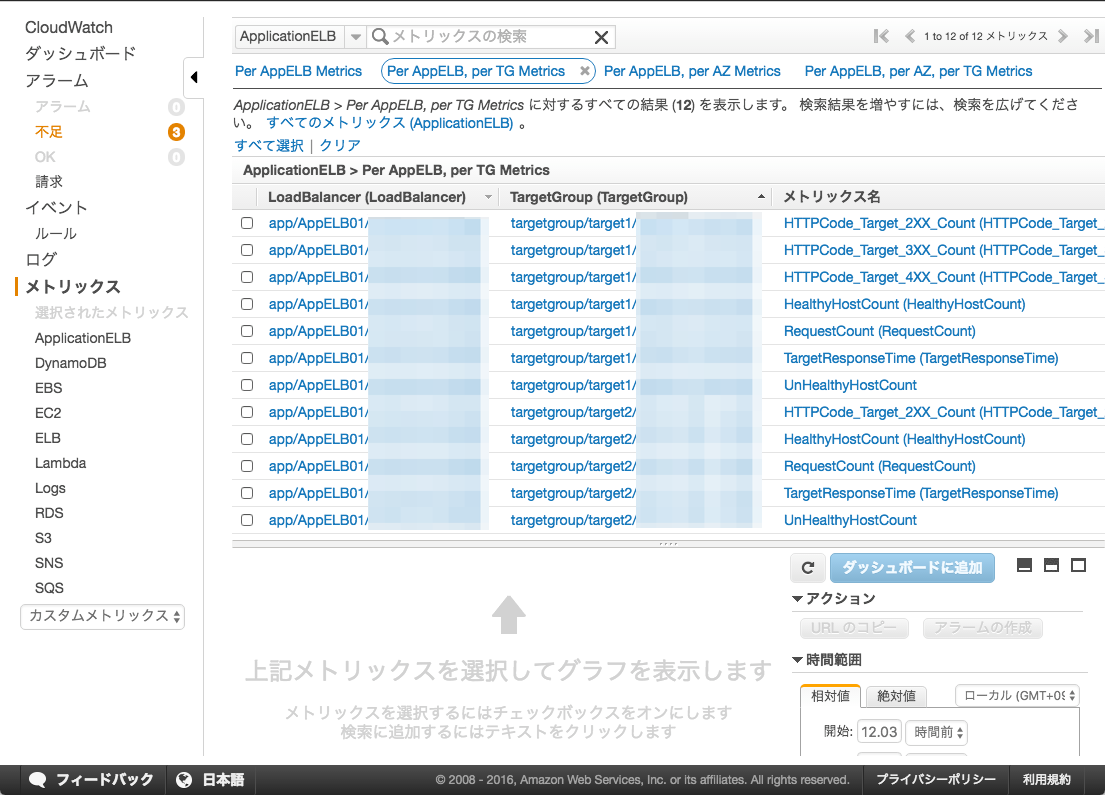Switch graph panel to split view
The height and width of the screenshot is (795, 1105).
[x=1051, y=565]
